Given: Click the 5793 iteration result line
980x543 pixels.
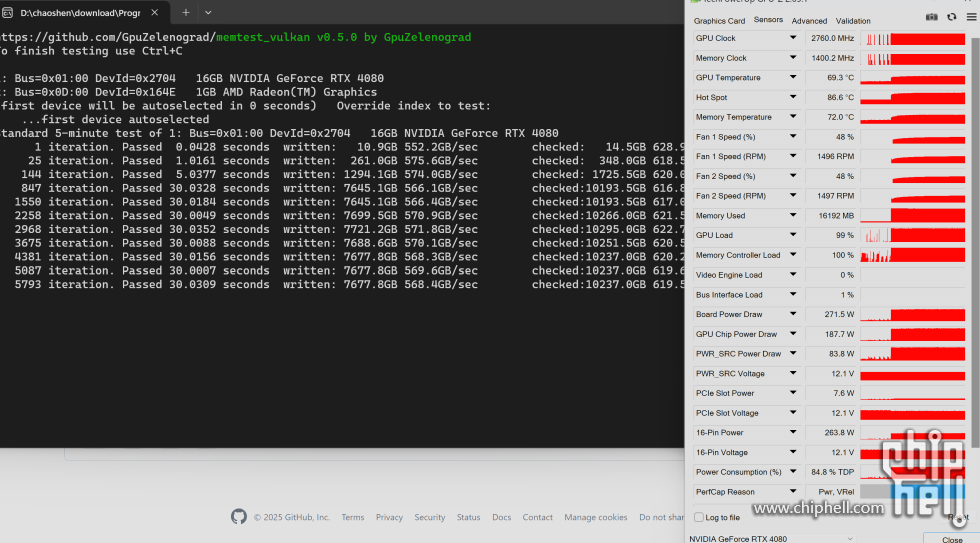Looking at the screenshot, I should coord(342,284).
